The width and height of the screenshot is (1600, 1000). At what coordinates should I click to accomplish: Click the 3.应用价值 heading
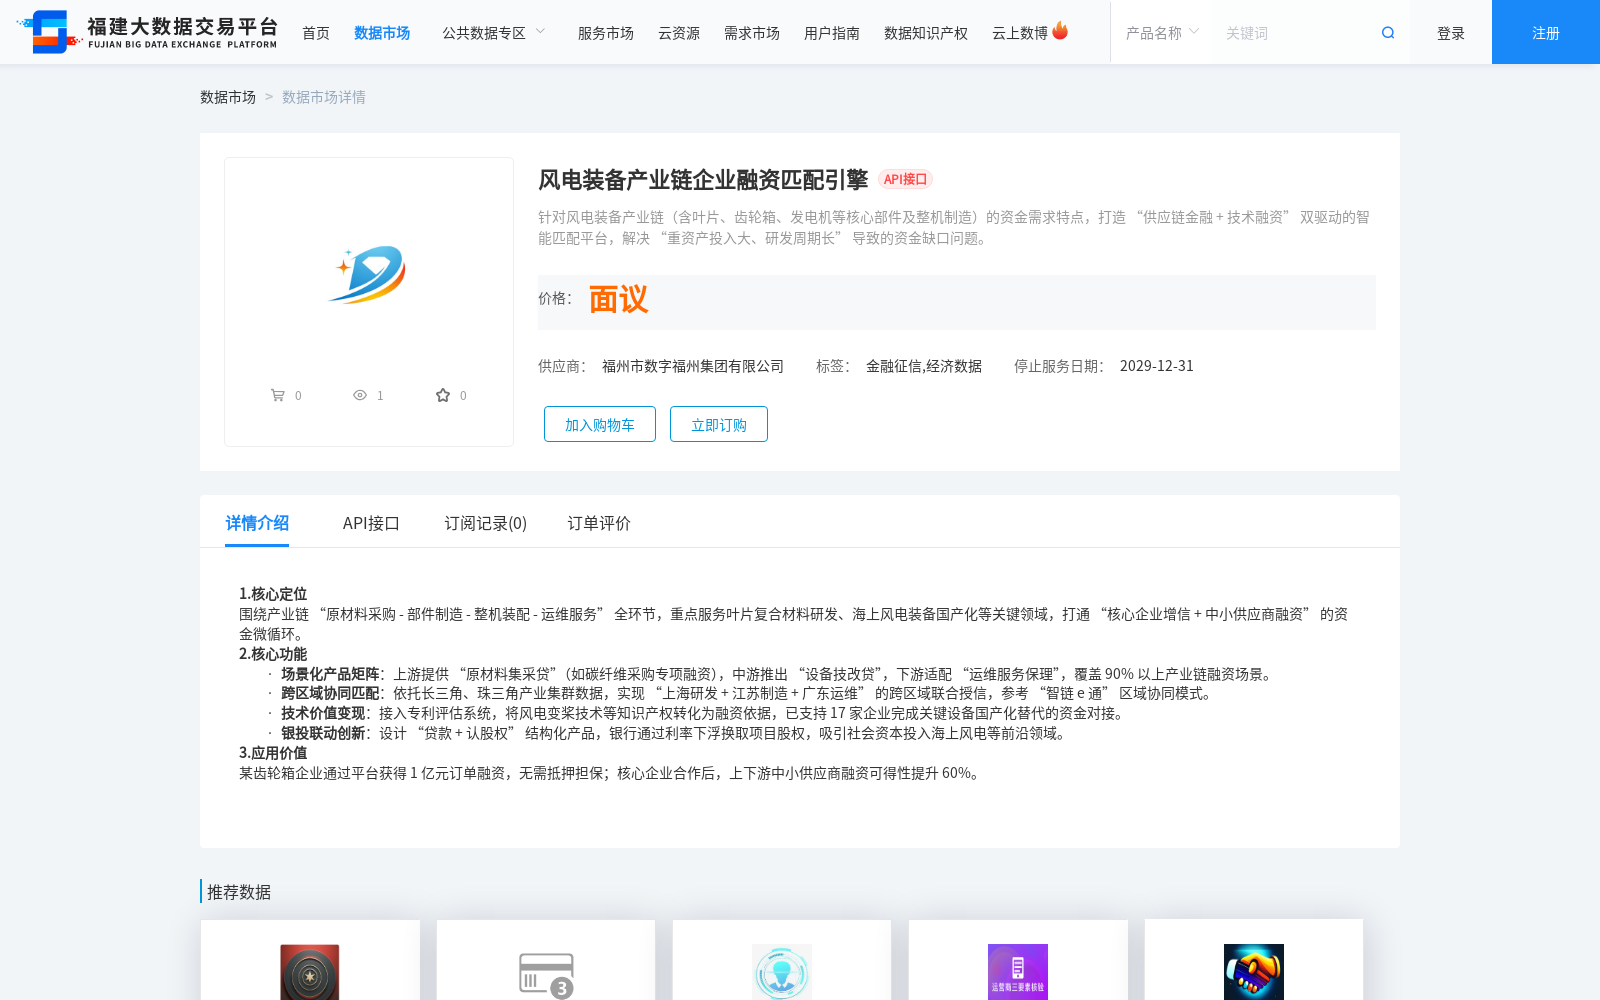pyautogui.click(x=273, y=753)
